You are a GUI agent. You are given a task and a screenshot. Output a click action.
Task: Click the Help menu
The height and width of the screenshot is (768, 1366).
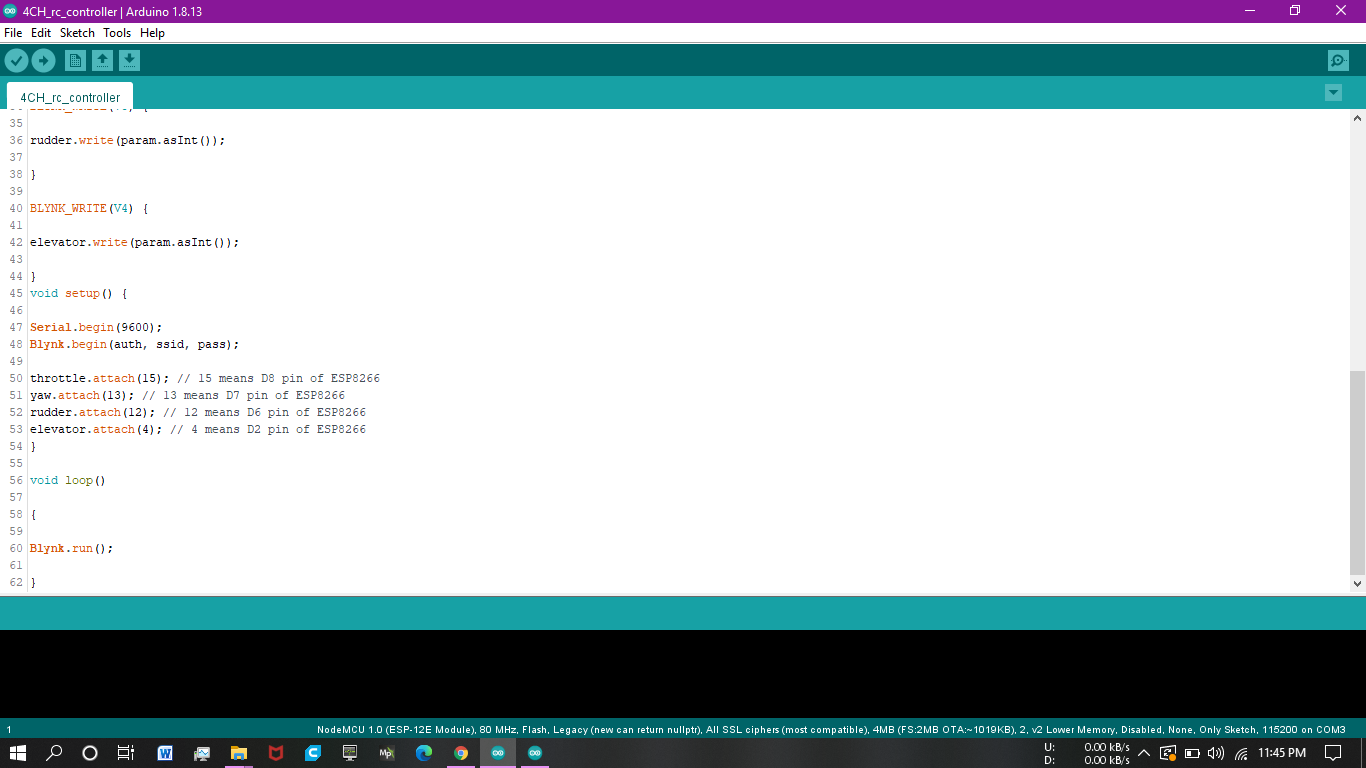tap(152, 33)
